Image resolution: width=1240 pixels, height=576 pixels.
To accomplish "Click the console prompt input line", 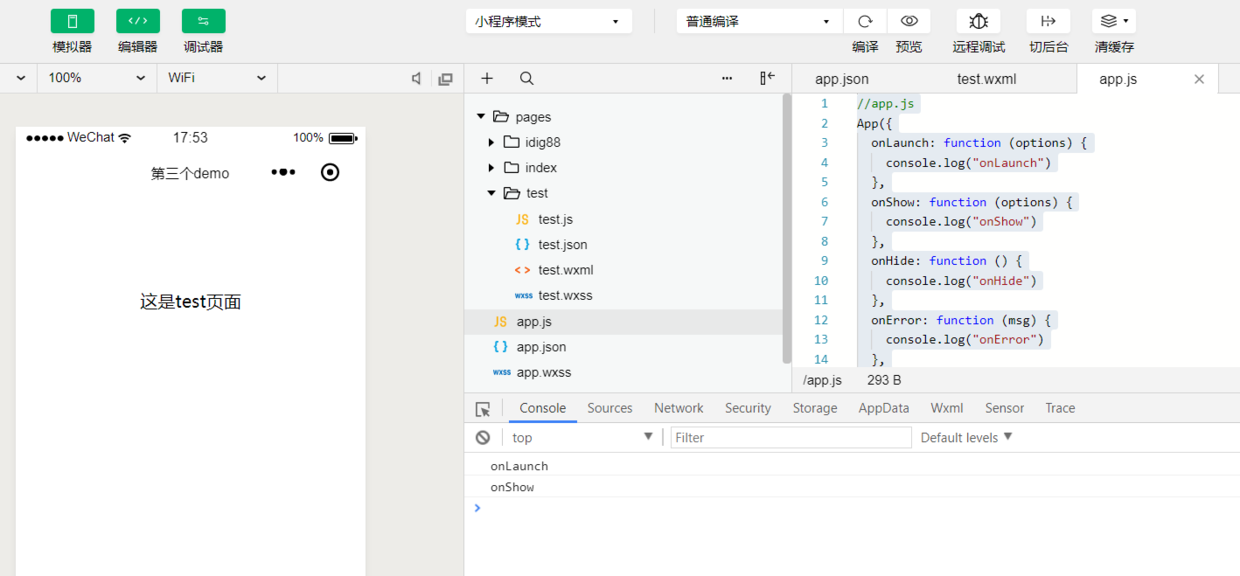I will pyautogui.click(x=852, y=508).
